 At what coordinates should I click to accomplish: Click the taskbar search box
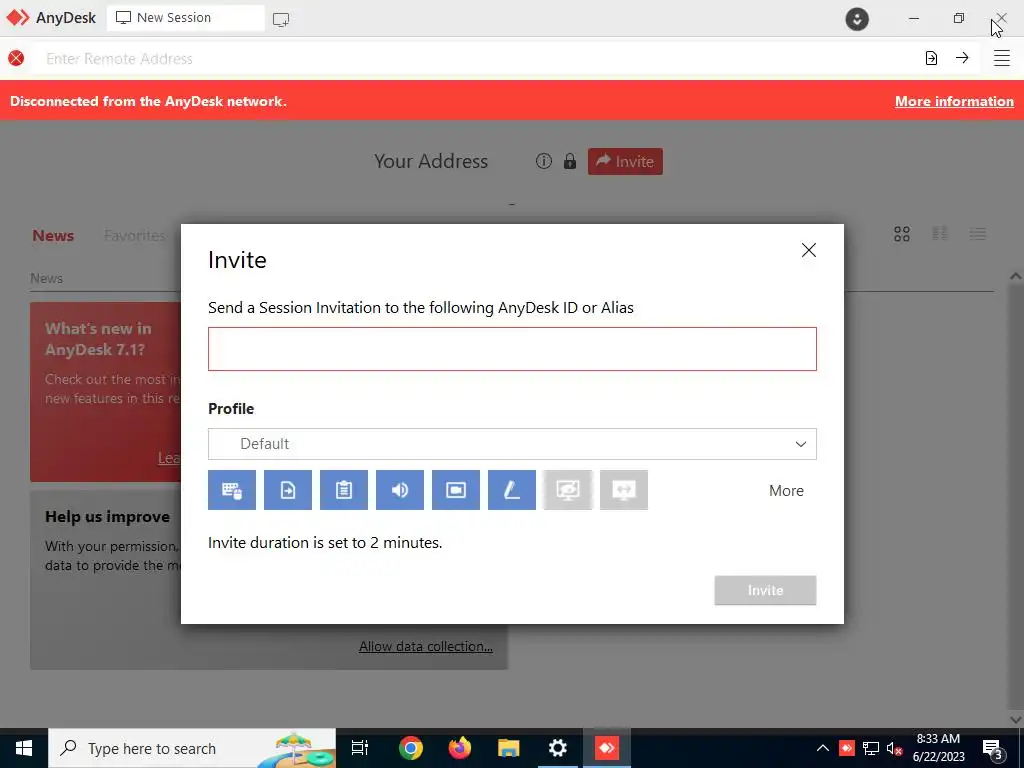tap(192, 748)
